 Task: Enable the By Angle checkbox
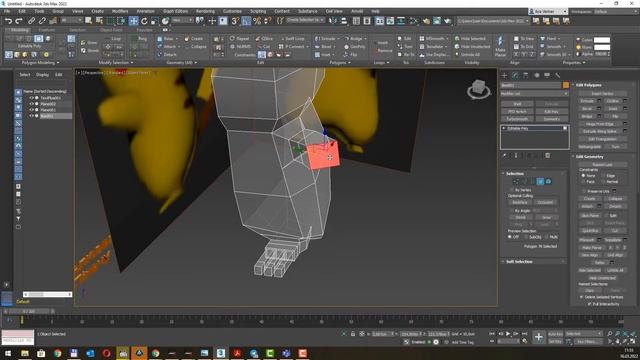point(512,211)
